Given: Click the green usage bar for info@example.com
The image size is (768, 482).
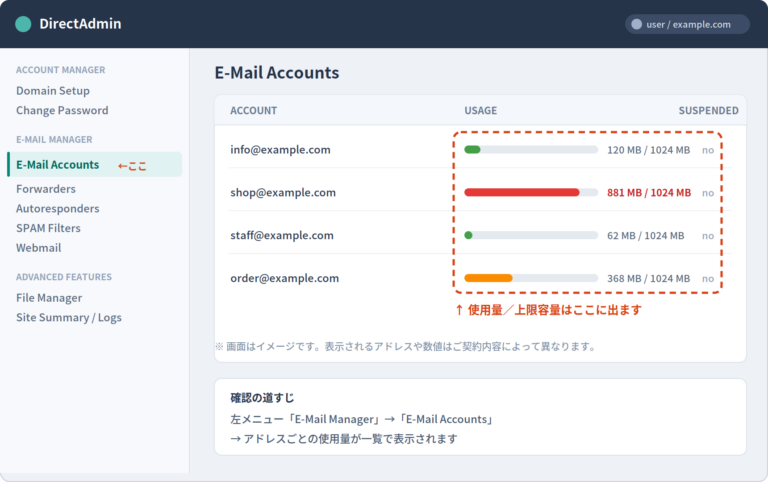Looking at the screenshot, I should click(531, 150).
